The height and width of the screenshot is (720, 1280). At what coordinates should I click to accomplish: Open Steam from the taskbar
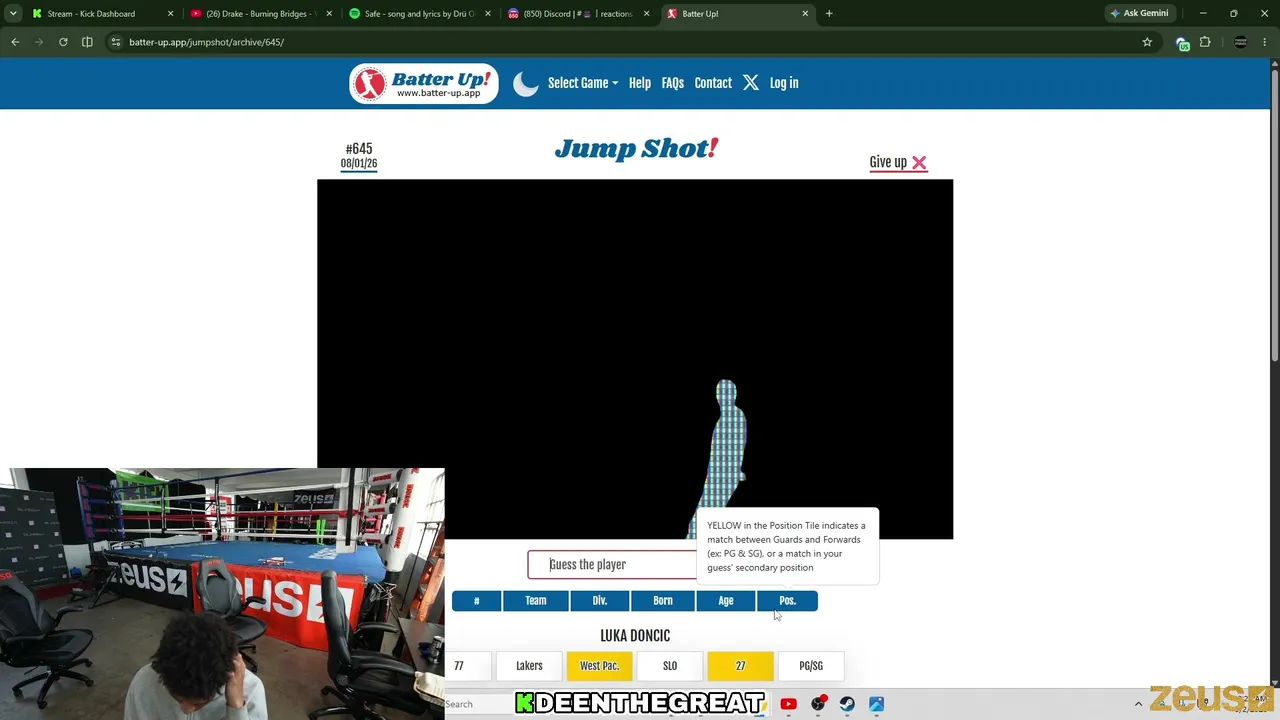847,705
